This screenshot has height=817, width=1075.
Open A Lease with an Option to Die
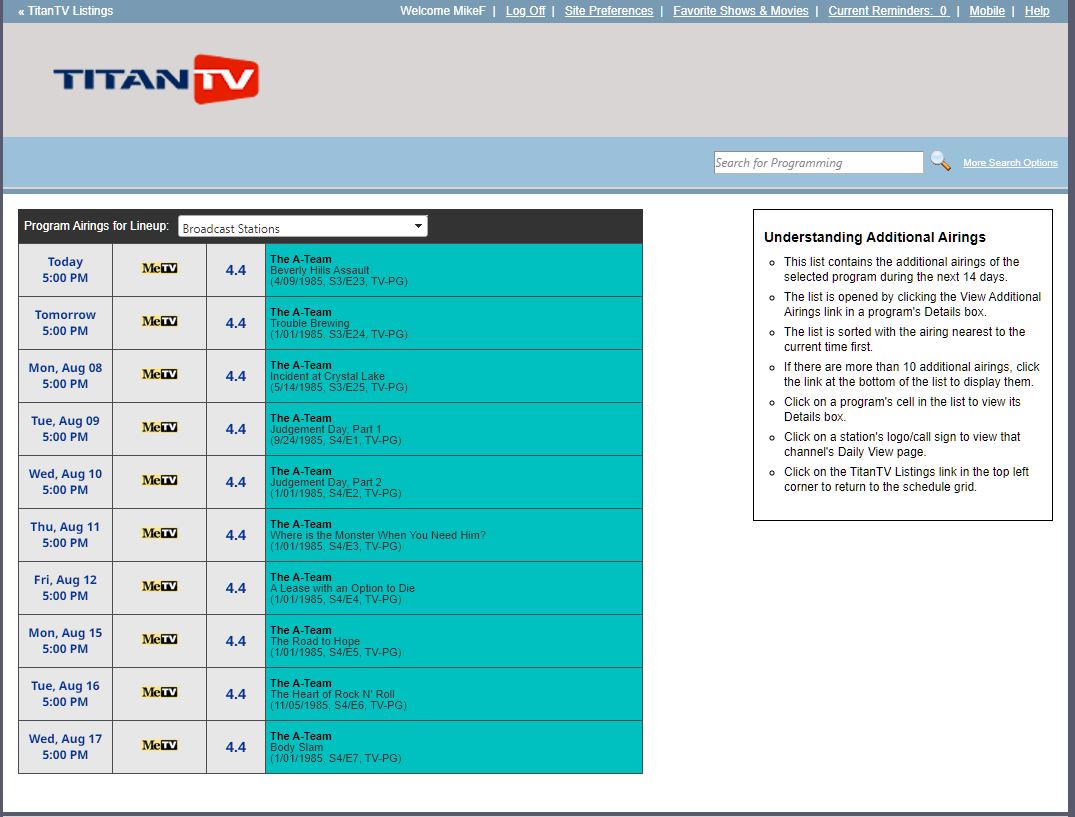pos(454,588)
